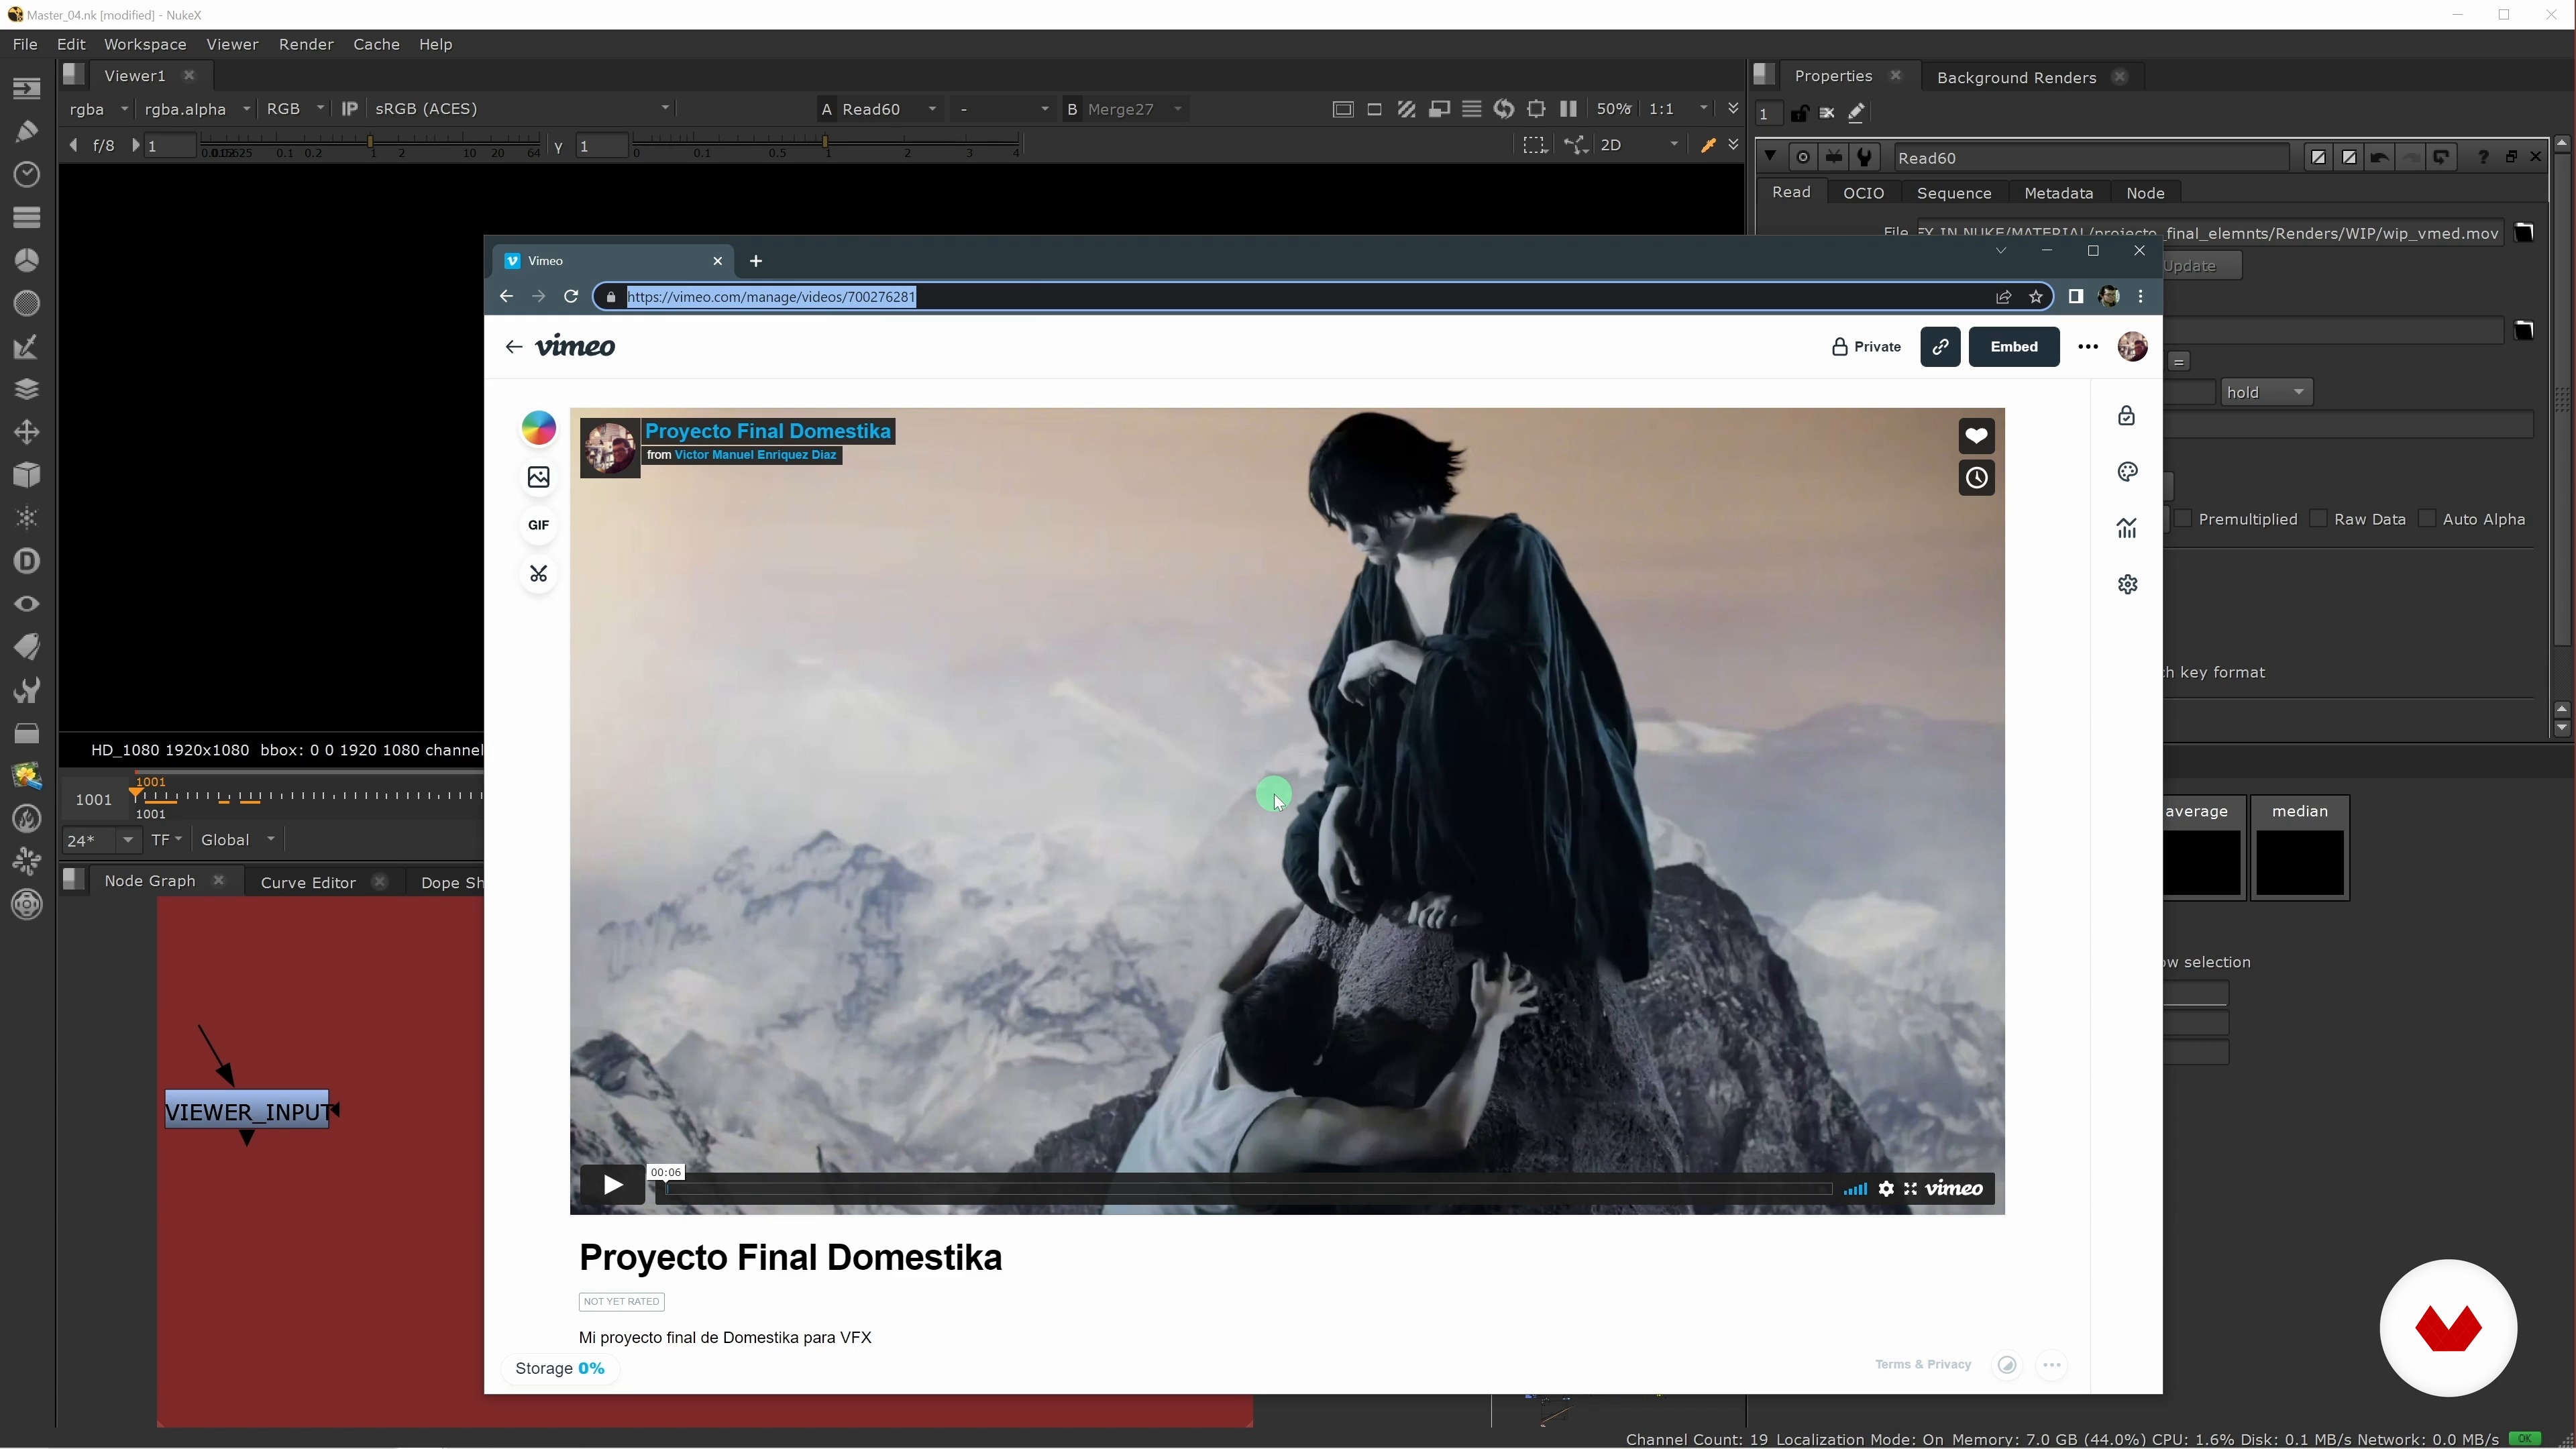Screen dimensions: 2576x1449
Task: Open the 3D nodes cube icon
Action: coord(27,475)
